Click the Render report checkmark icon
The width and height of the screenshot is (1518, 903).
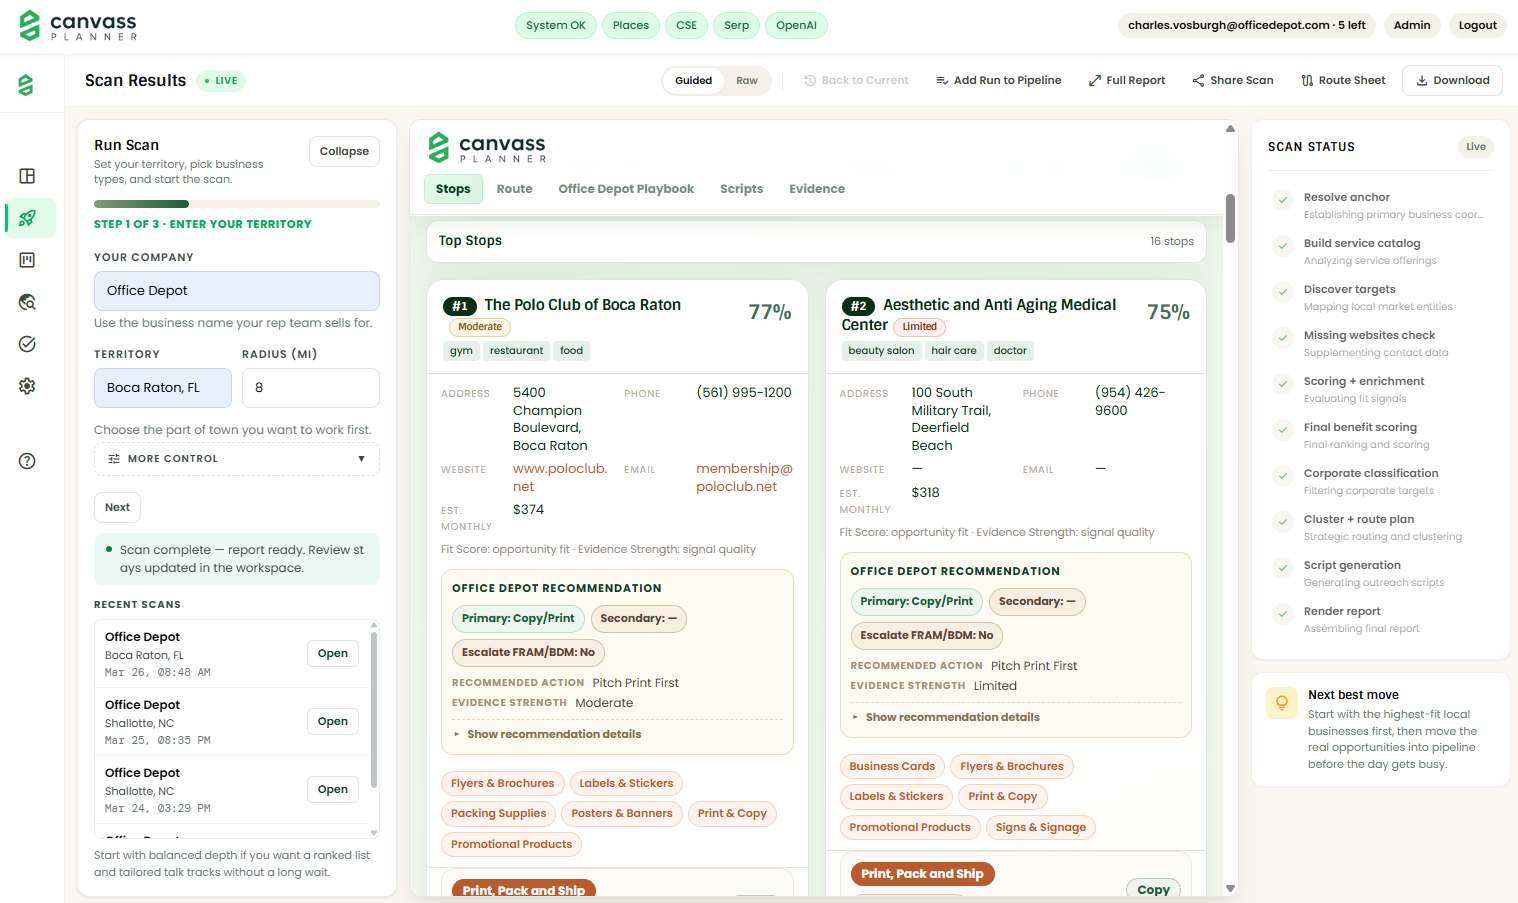click(1282, 614)
